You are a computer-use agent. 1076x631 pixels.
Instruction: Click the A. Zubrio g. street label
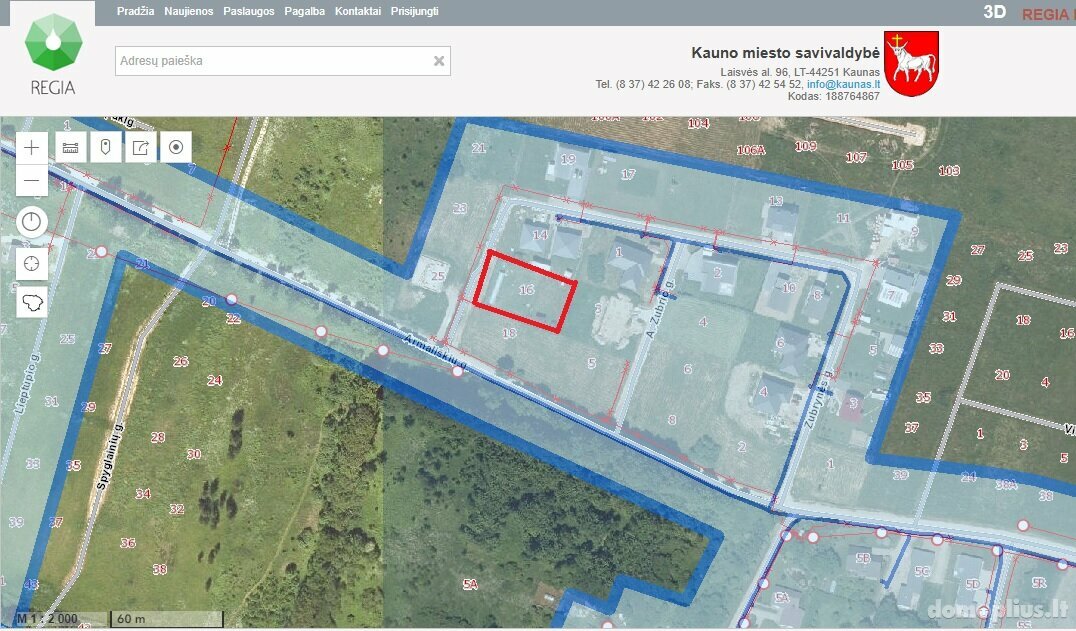[660, 309]
